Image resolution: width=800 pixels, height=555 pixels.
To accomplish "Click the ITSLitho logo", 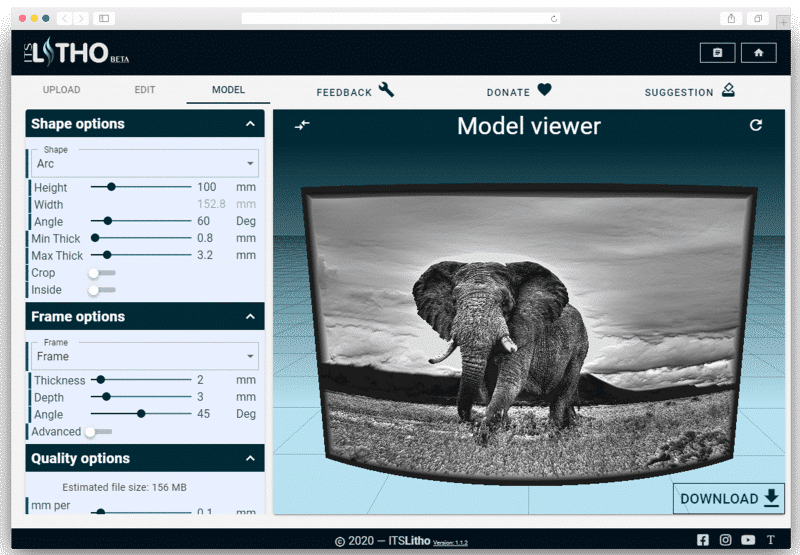I will (76, 52).
